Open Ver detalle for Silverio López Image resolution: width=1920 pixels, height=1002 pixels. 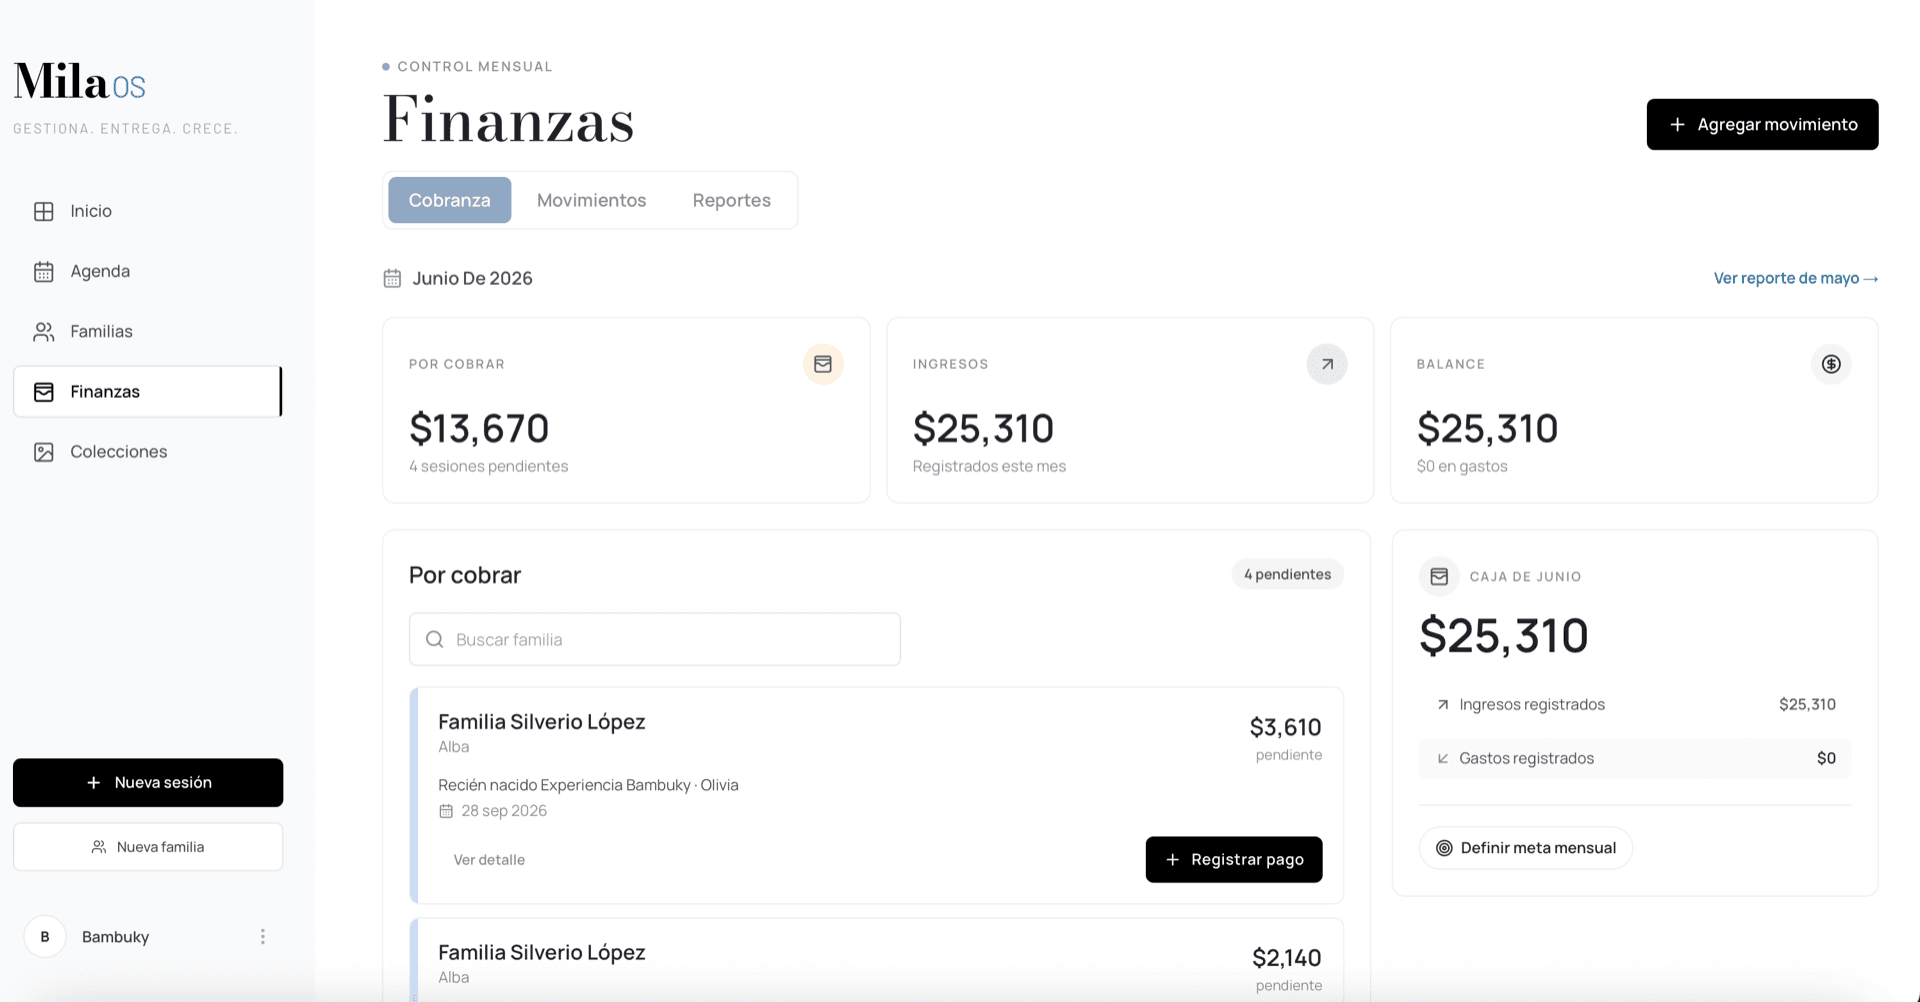pyautogui.click(x=489, y=860)
